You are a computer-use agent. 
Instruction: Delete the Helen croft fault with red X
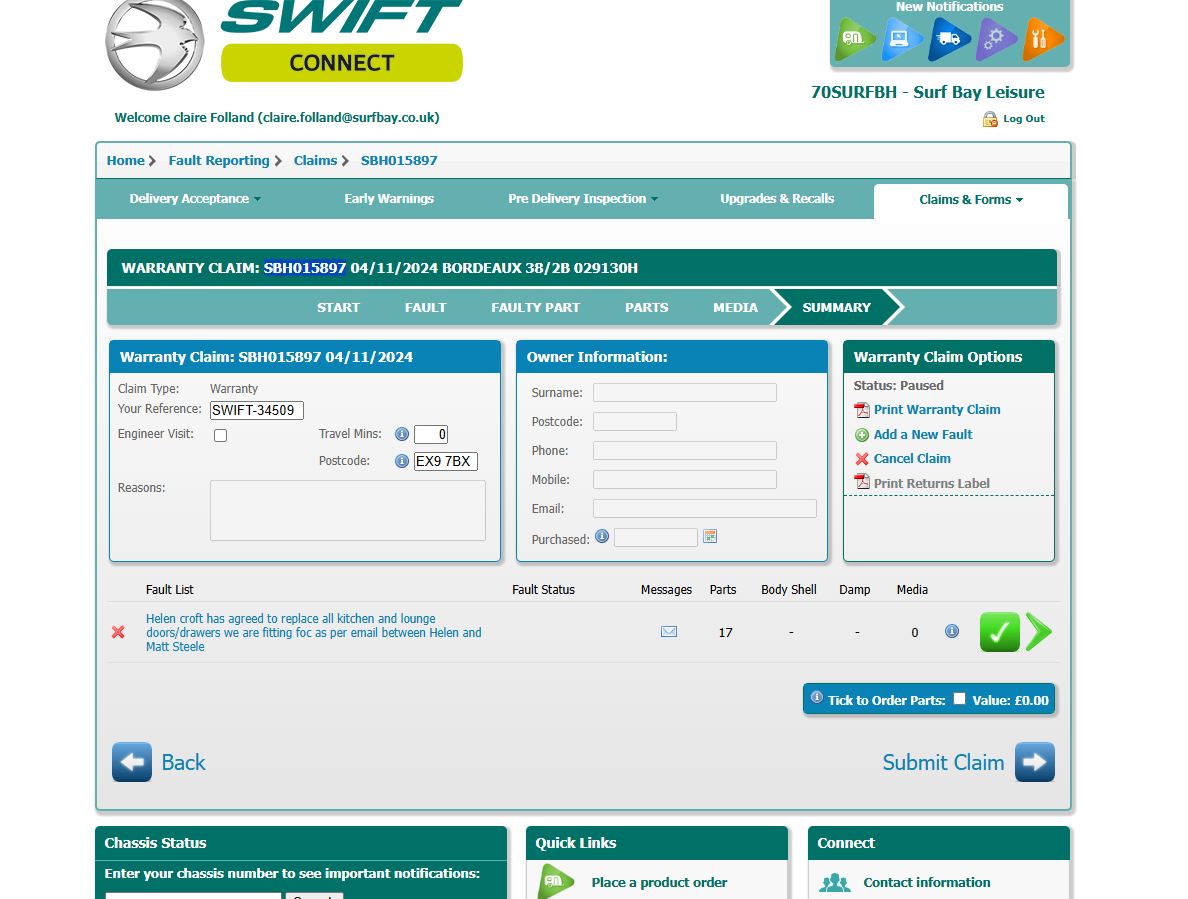[x=118, y=632]
